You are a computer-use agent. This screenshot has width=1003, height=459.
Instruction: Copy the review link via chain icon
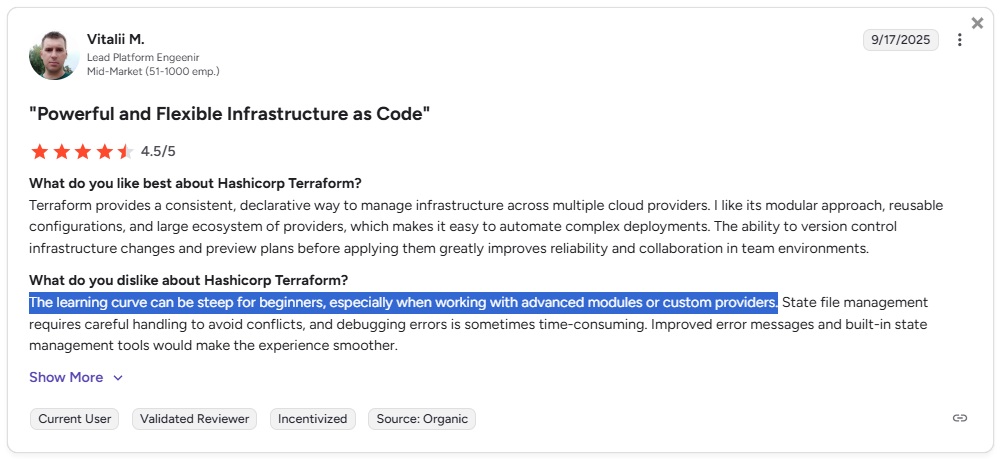click(960, 418)
